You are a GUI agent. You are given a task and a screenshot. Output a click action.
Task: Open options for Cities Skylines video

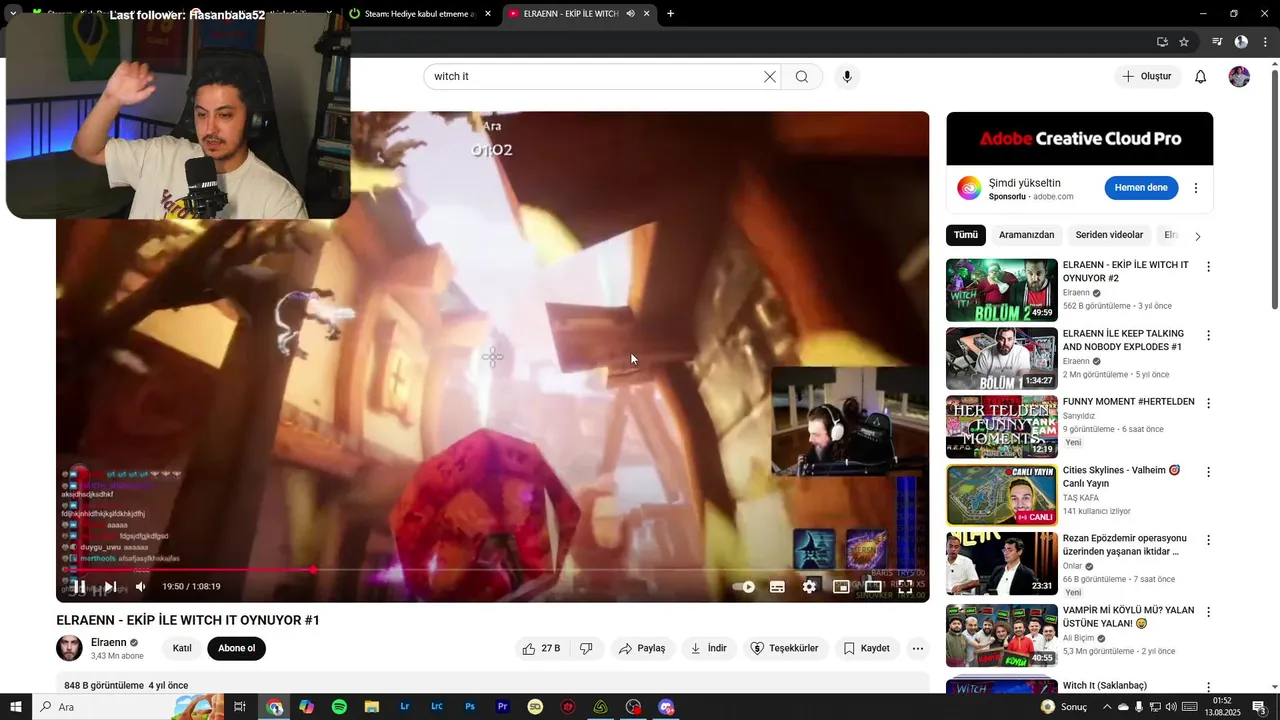coord(1208,472)
